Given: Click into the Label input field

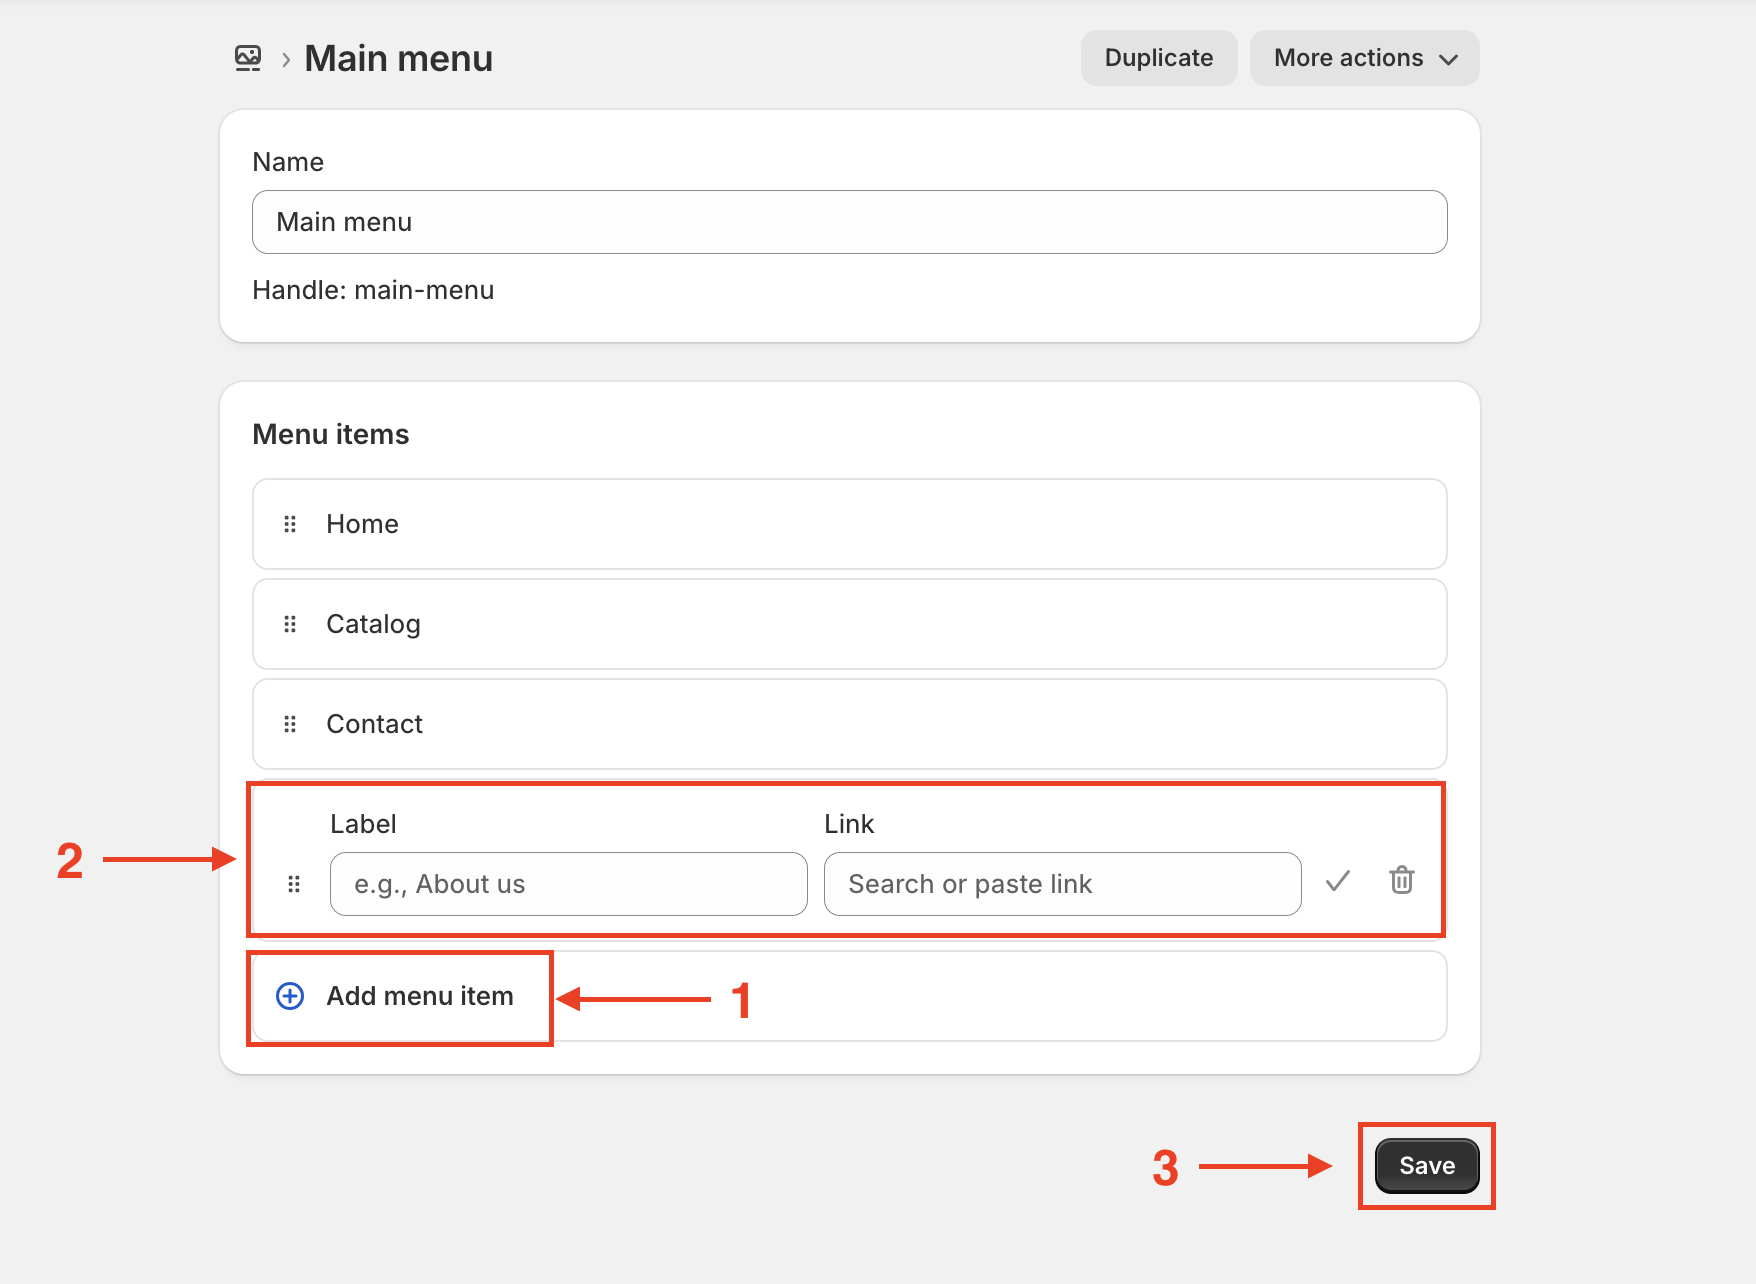Looking at the screenshot, I should (568, 884).
